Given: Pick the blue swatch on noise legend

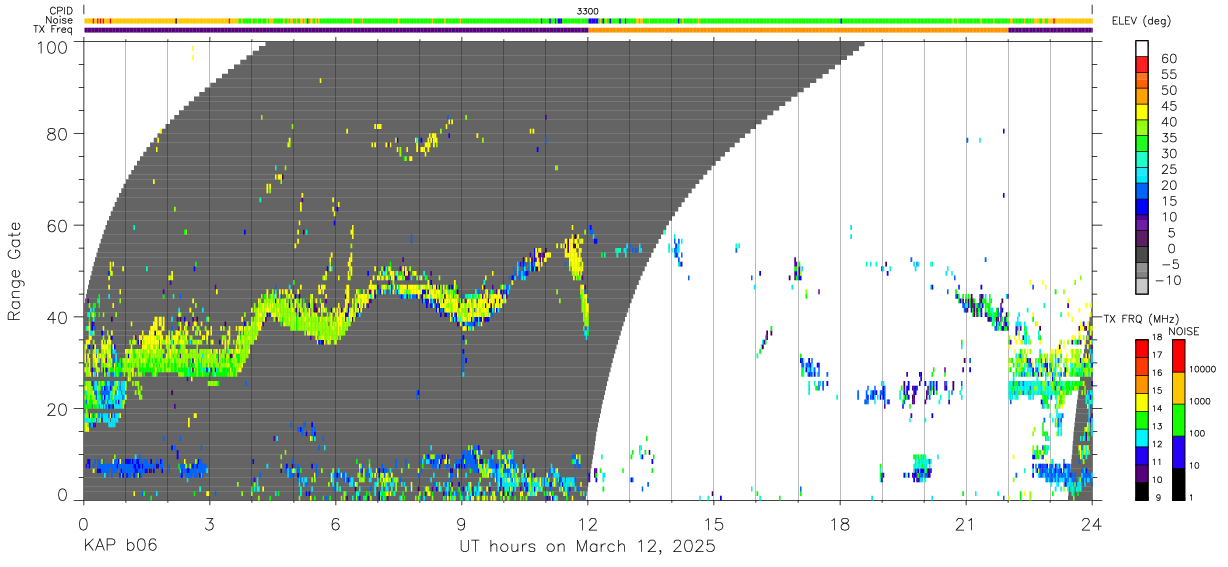Looking at the screenshot, I should [x=1177, y=451].
